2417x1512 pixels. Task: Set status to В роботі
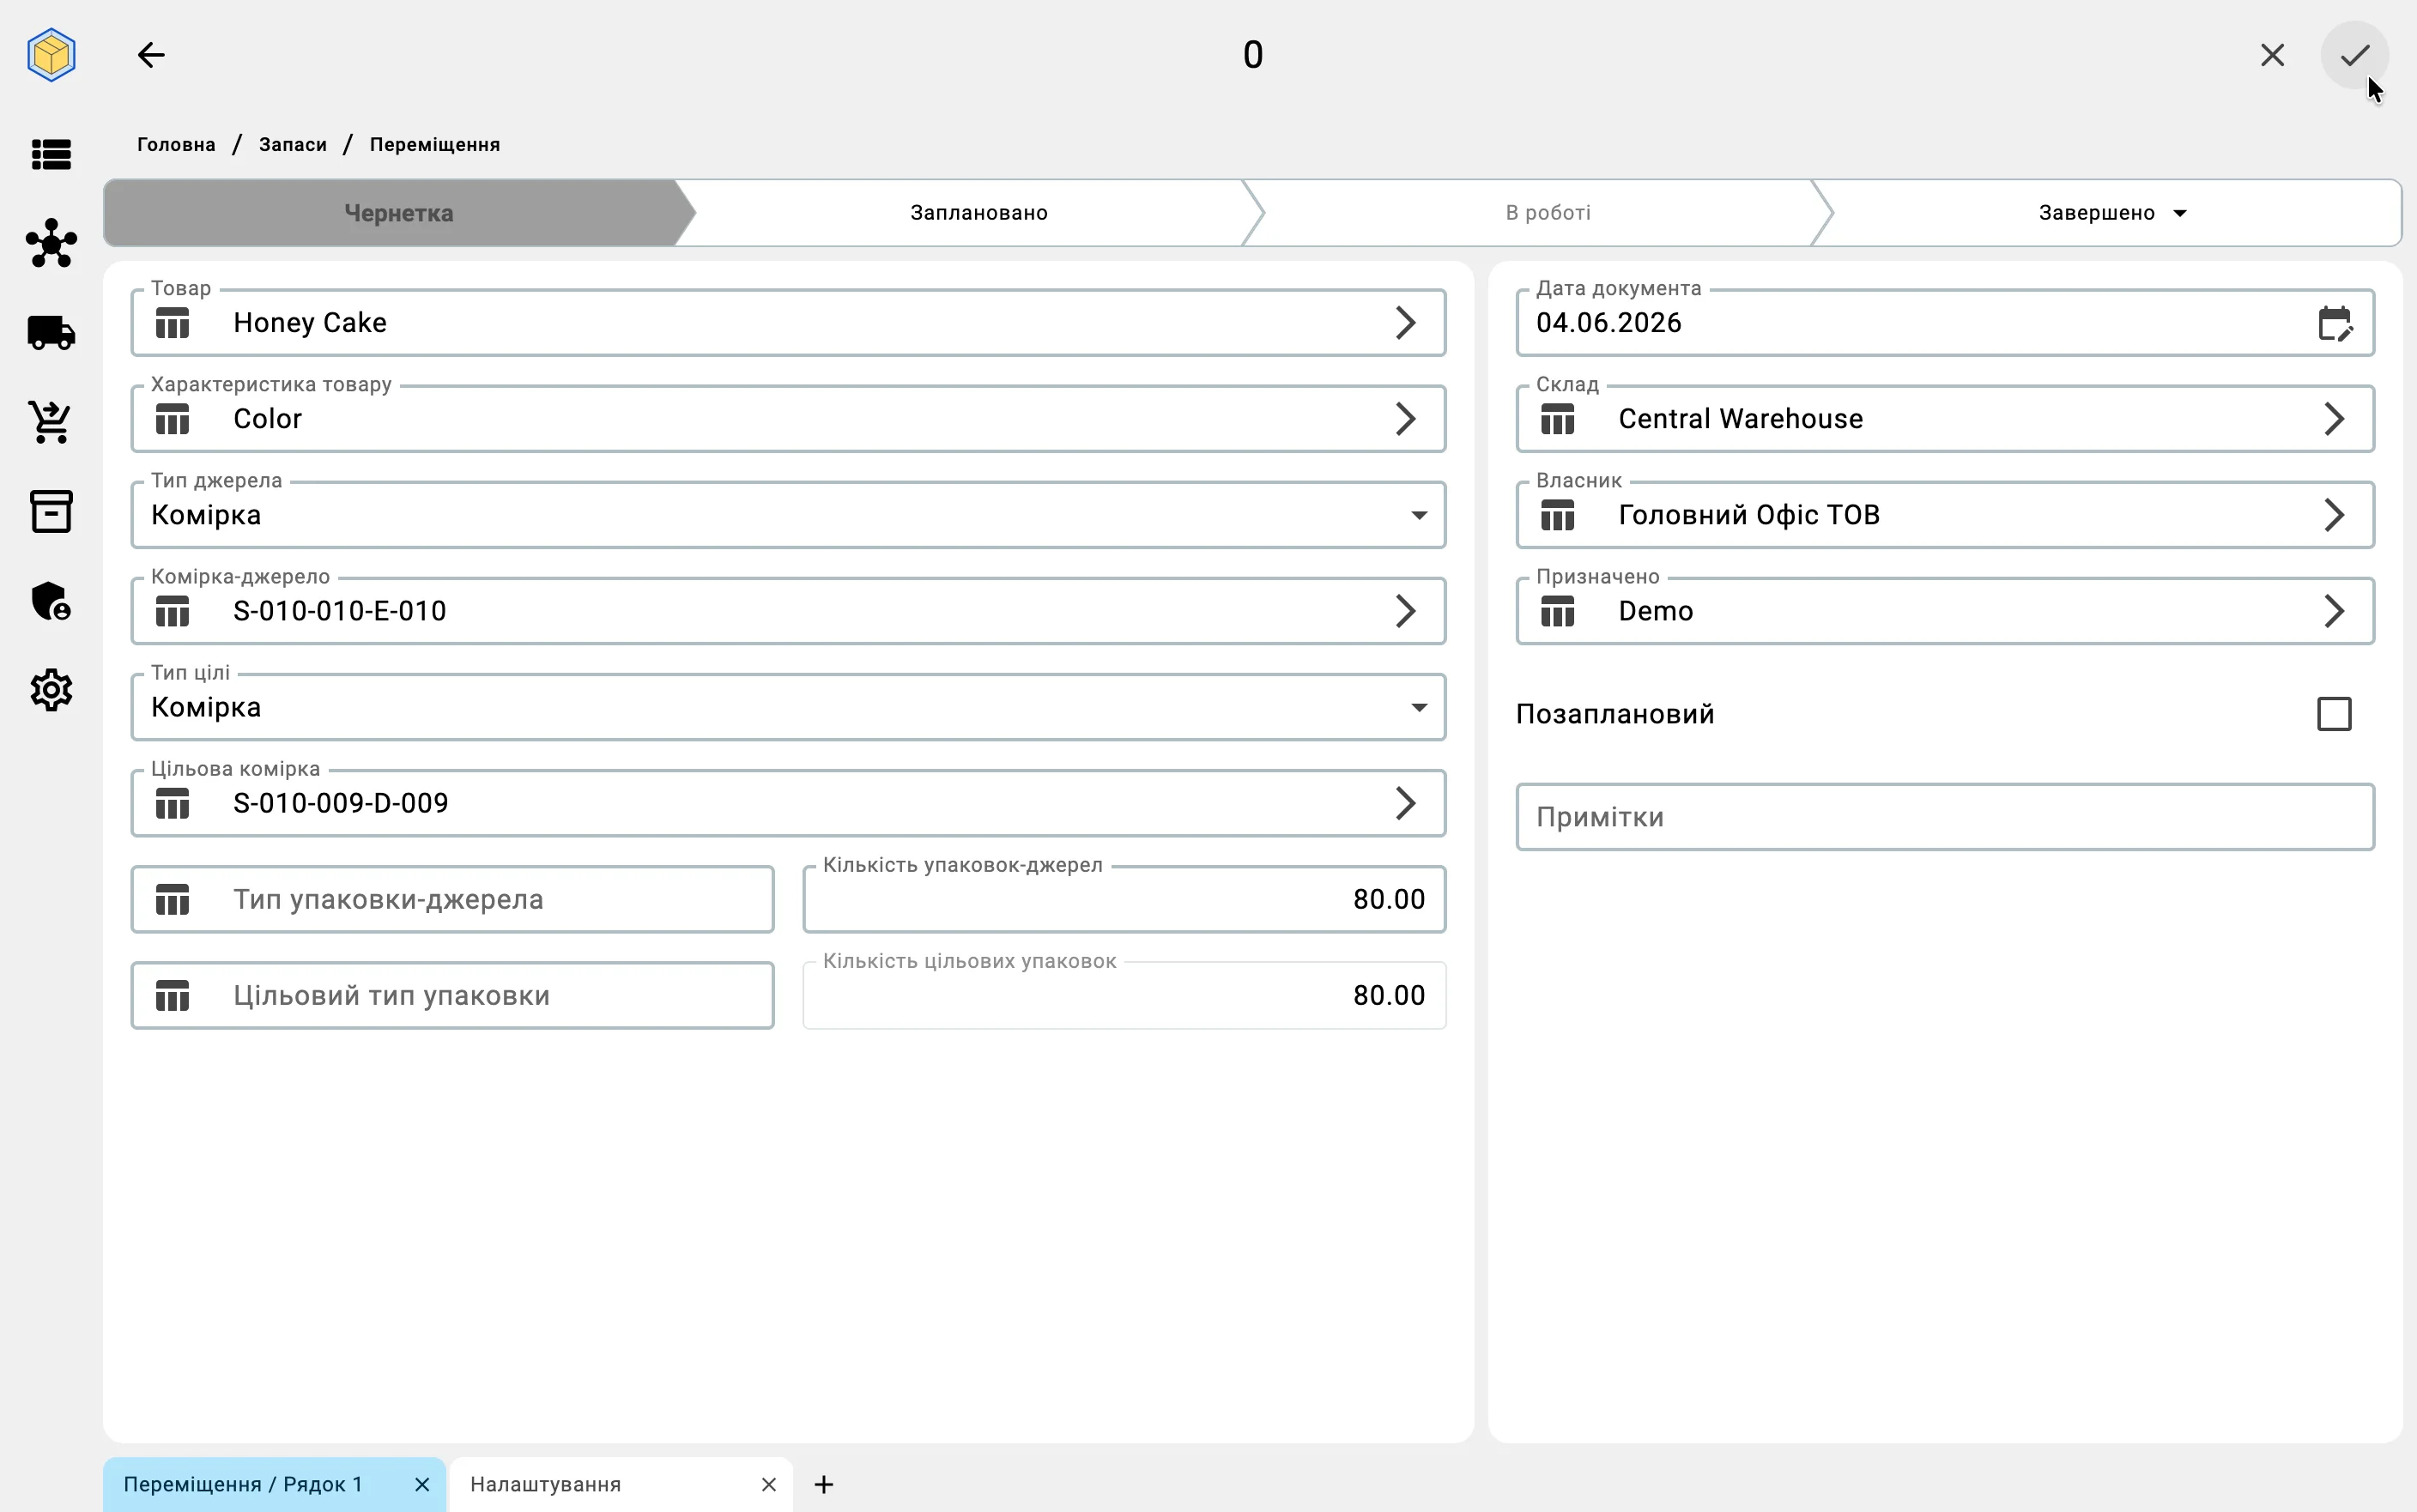pyautogui.click(x=1548, y=213)
